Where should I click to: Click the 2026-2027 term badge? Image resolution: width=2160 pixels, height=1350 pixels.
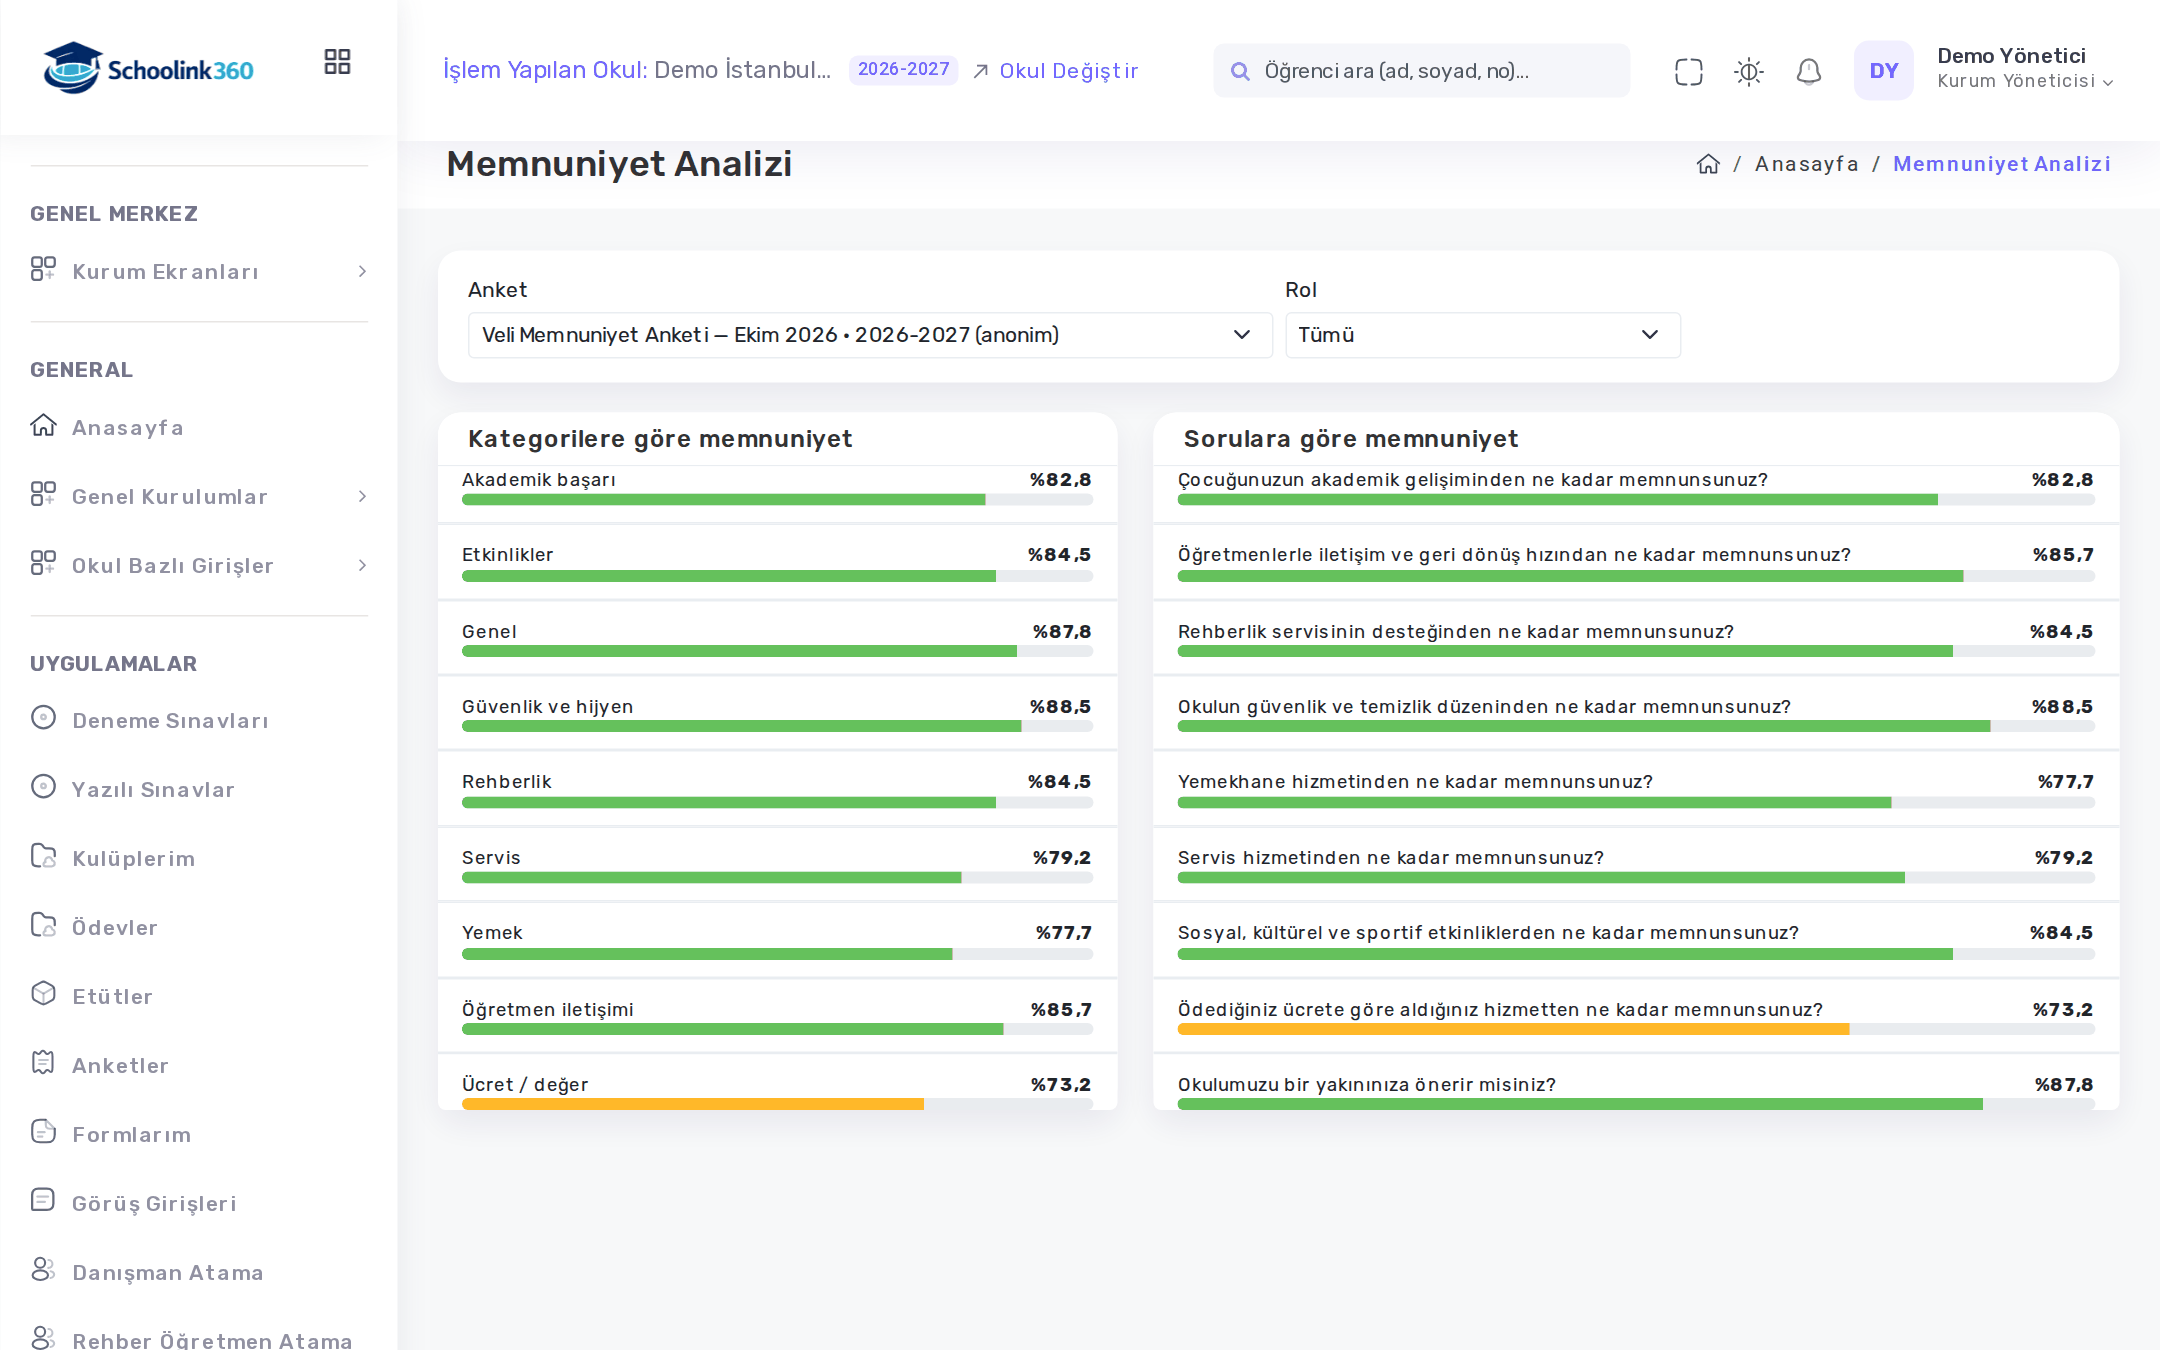pos(903,70)
